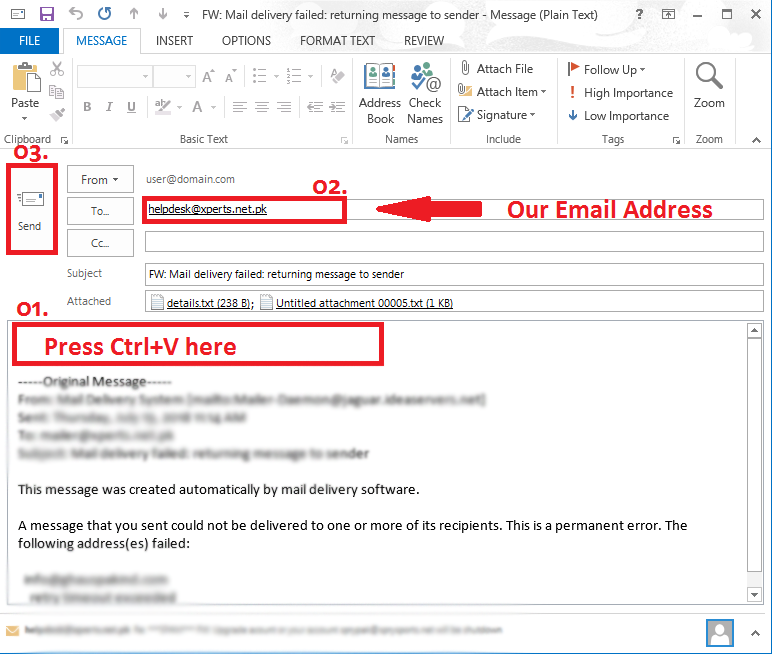Viewport: 772px width, 654px height.
Task: Click the Save icon in title bar
Action: tap(47, 14)
